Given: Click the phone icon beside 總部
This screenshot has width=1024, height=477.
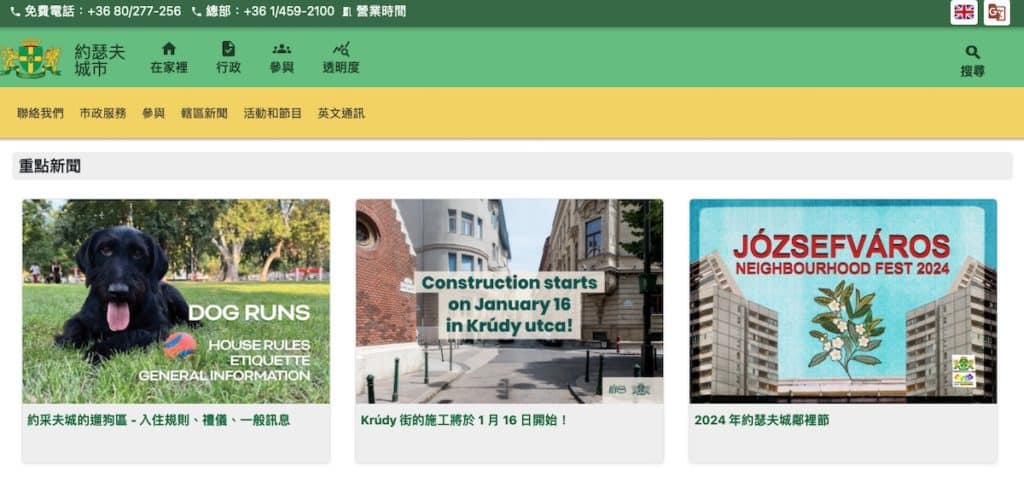Looking at the screenshot, I should coord(197,12).
